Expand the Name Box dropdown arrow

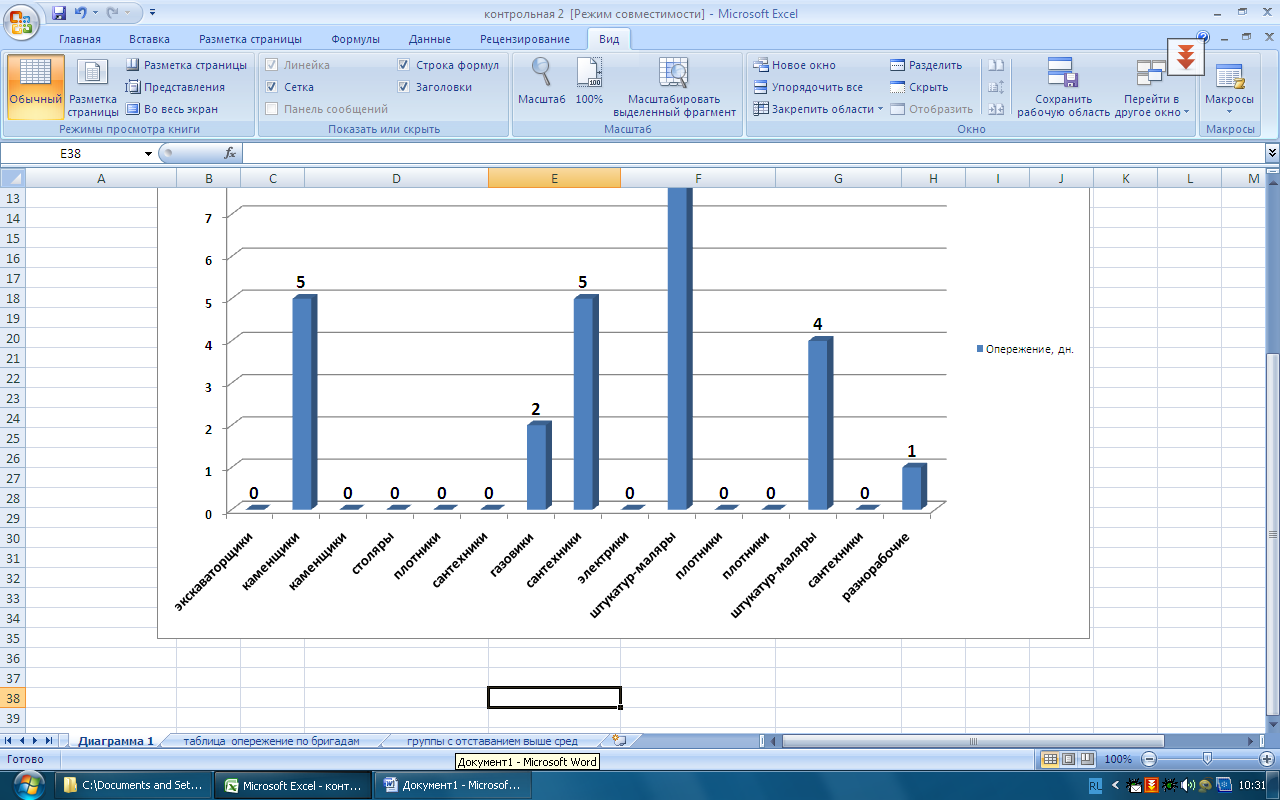148,153
